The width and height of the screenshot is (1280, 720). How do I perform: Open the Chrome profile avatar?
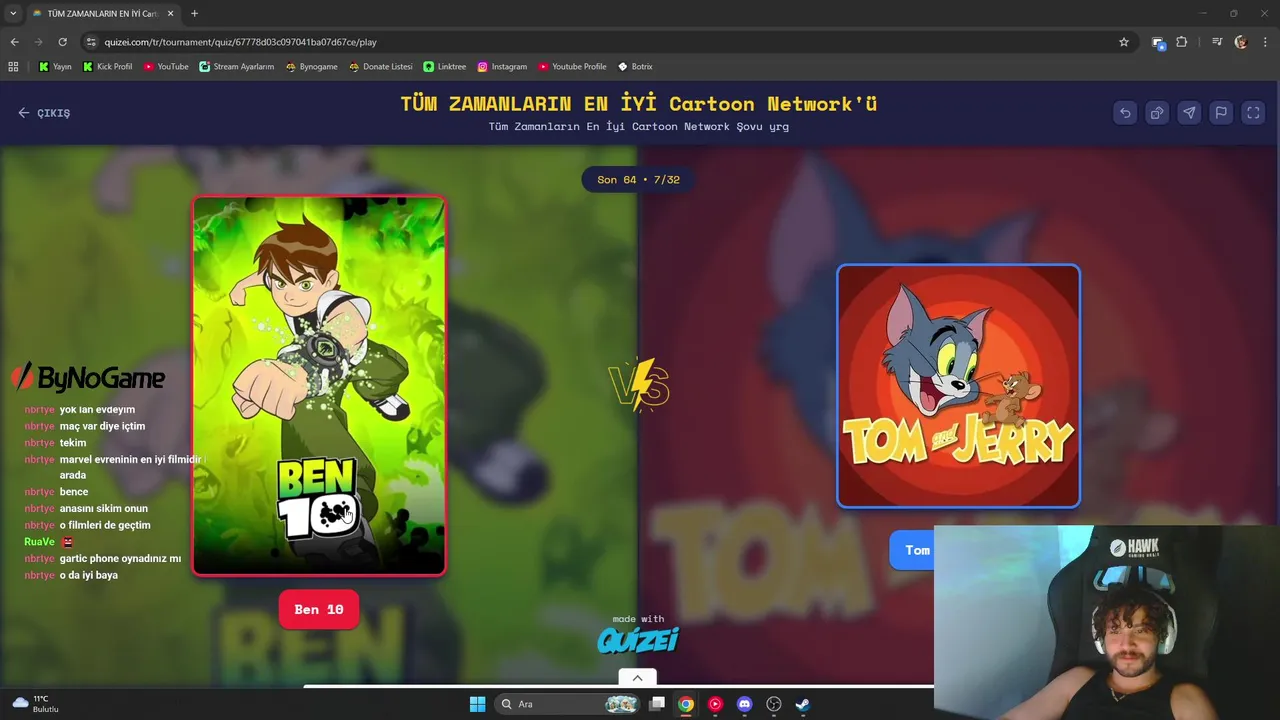coord(1241,42)
